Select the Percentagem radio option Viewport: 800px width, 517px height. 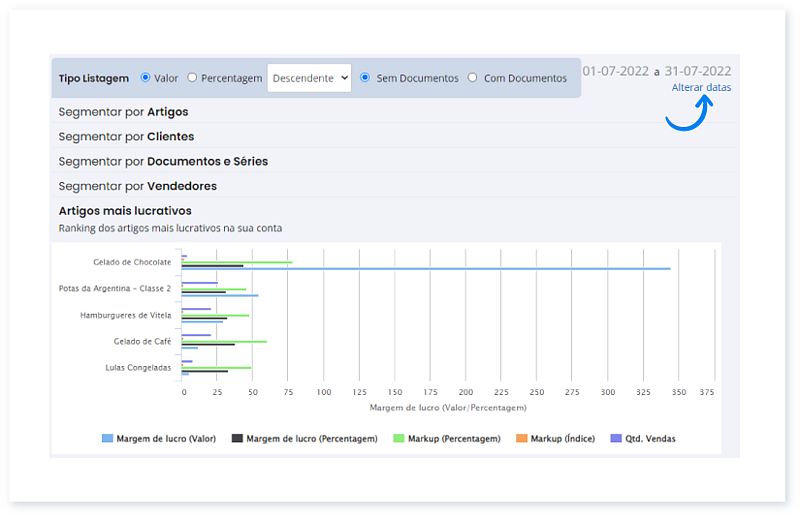click(193, 77)
